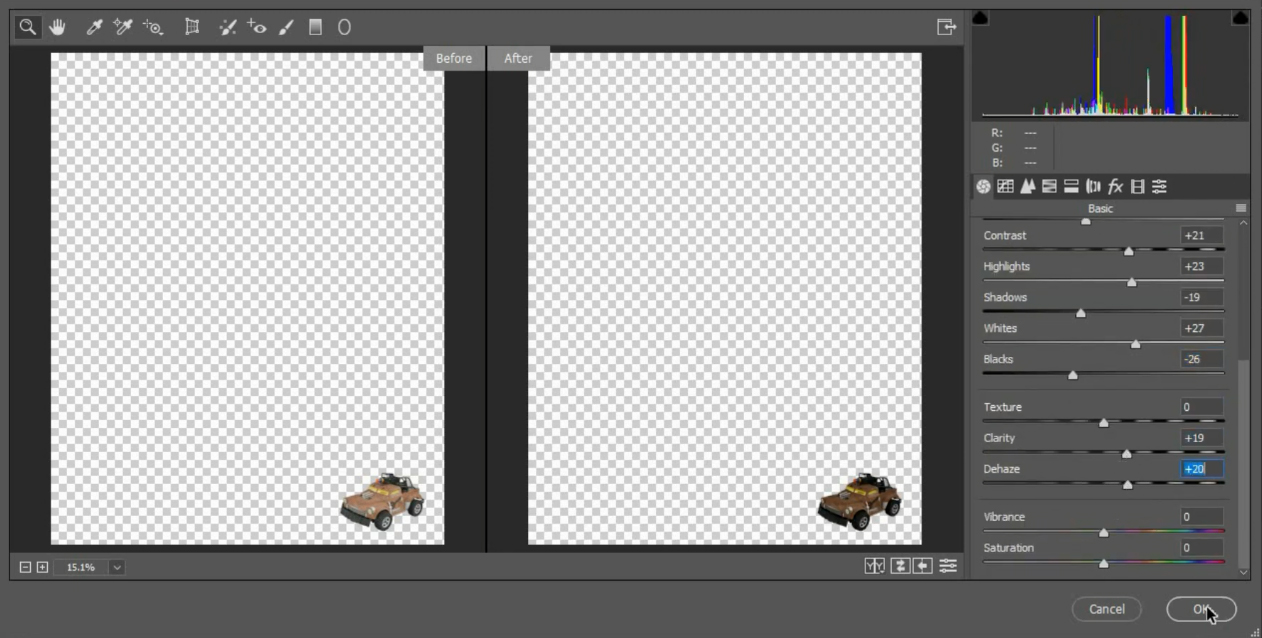The width and height of the screenshot is (1262, 638).
Task: Click the Saturation value field
Action: [1201, 549]
